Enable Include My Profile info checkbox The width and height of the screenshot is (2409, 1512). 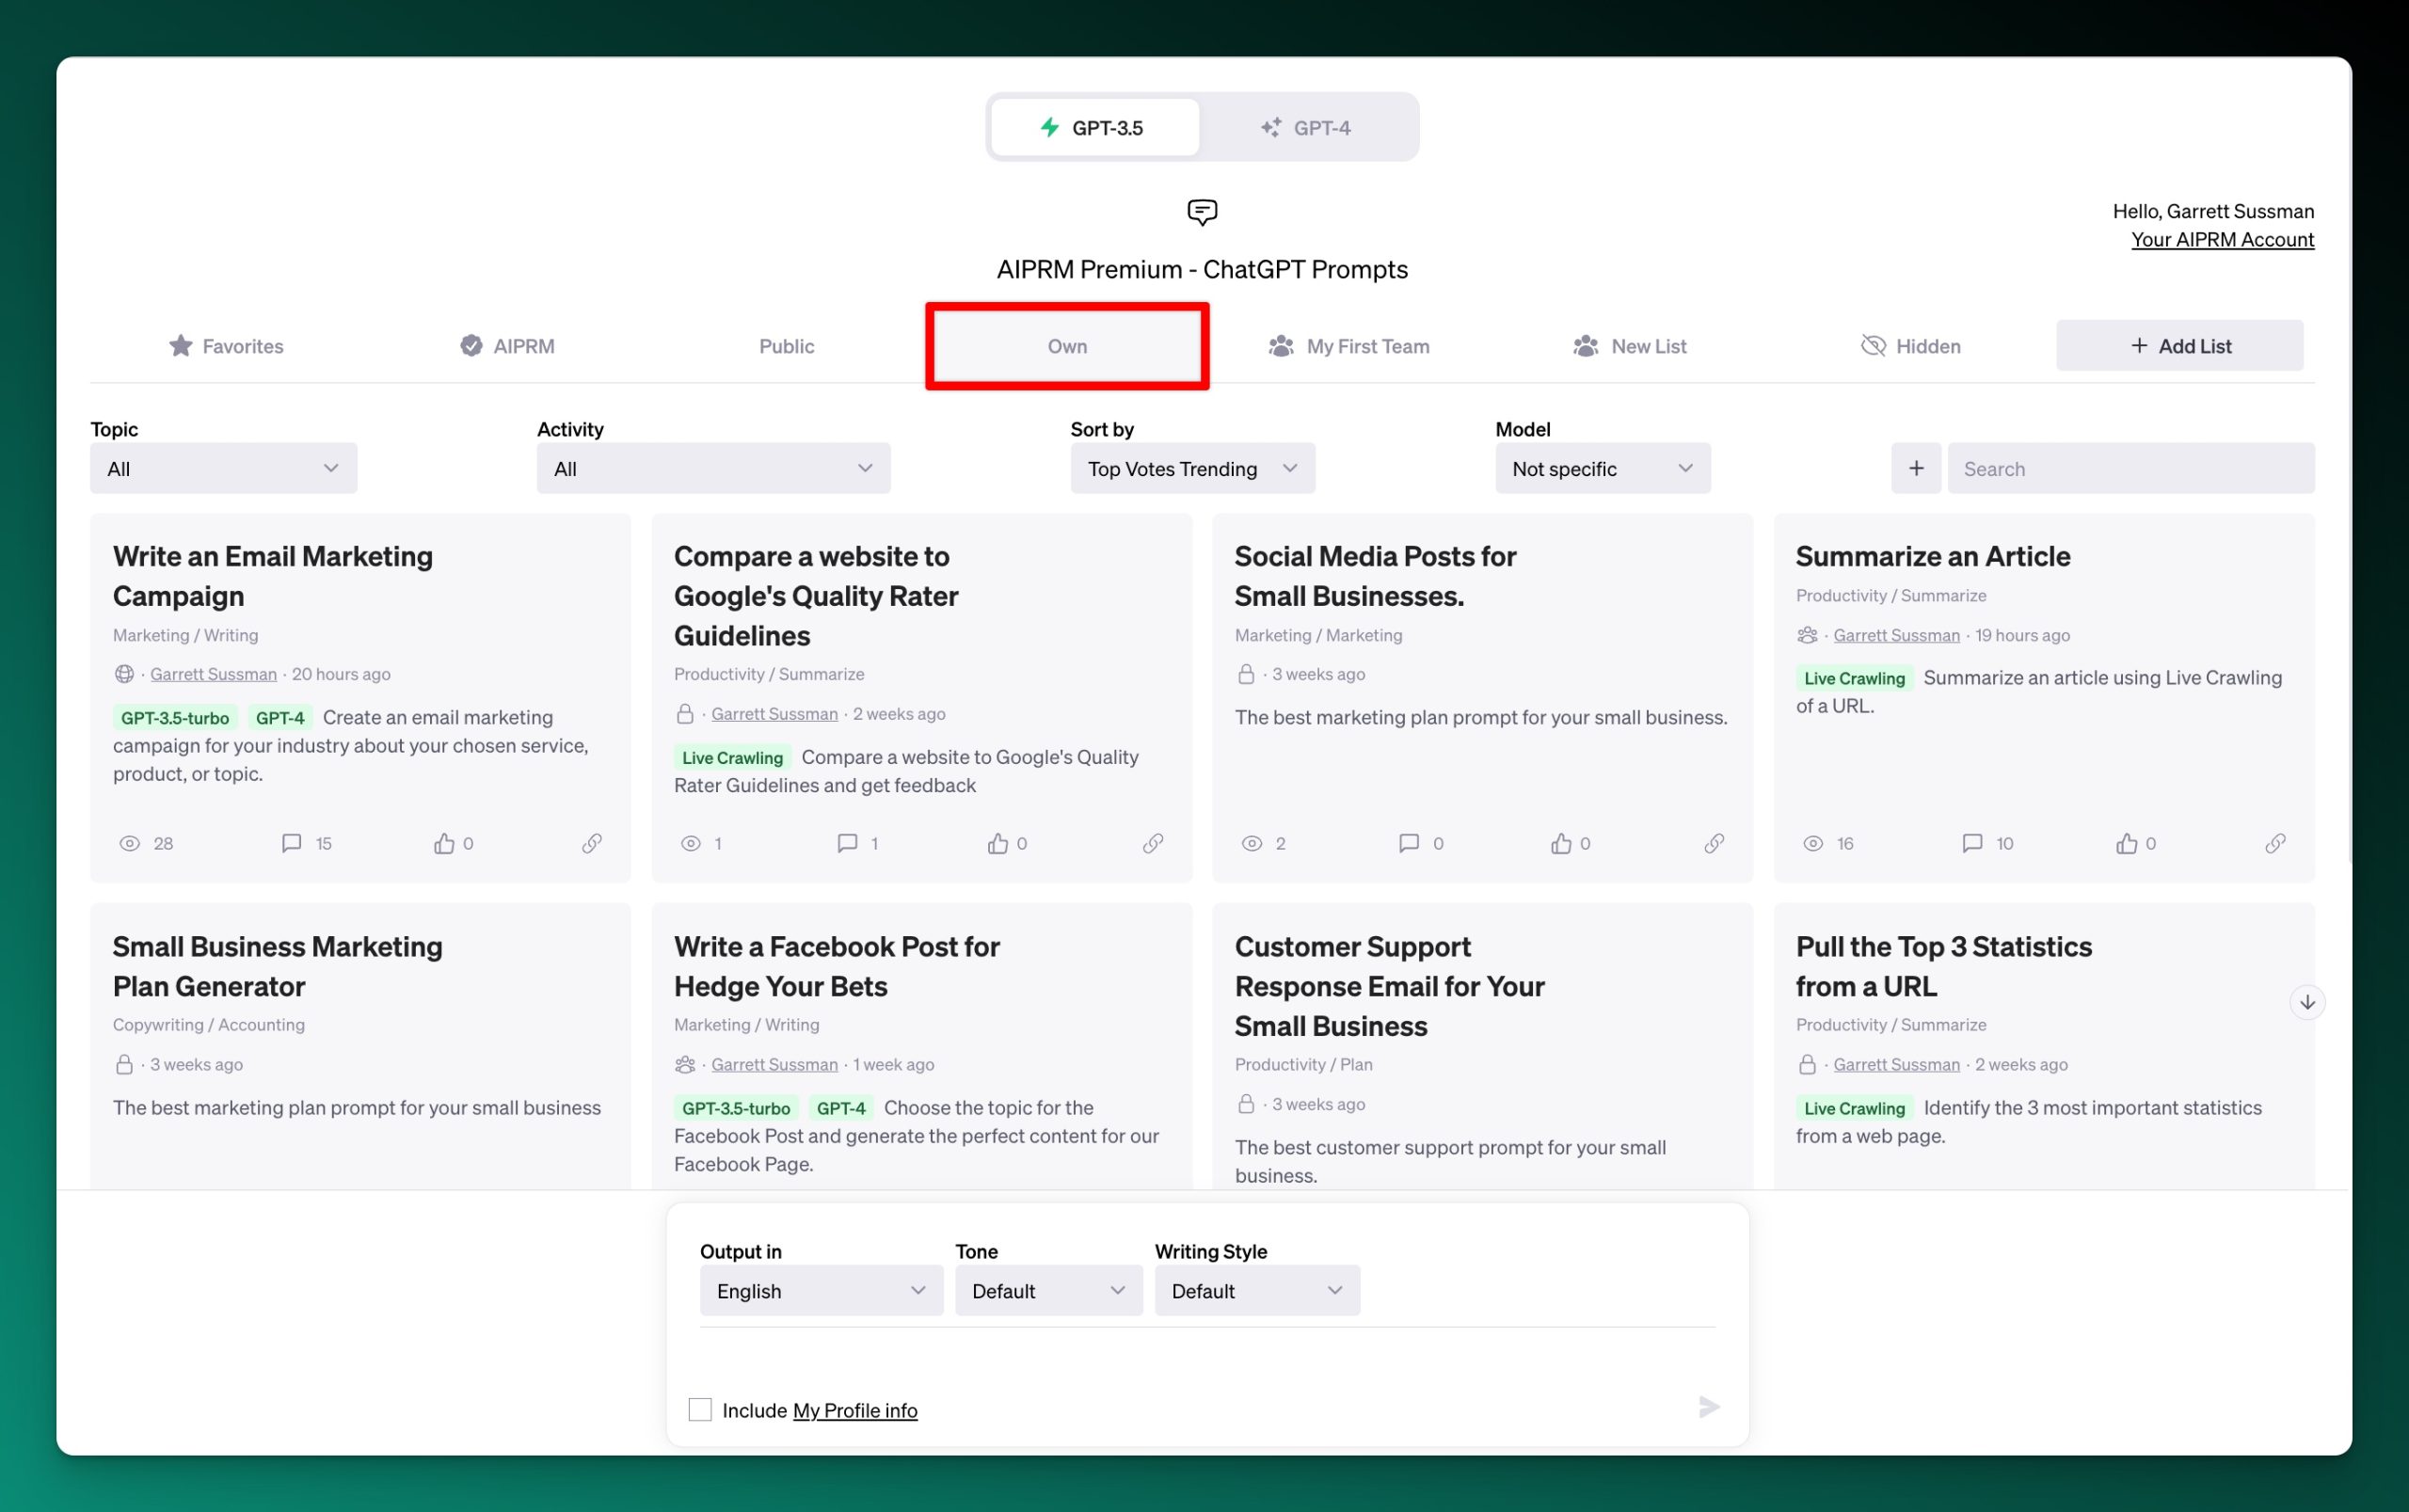coord(700,1410)
